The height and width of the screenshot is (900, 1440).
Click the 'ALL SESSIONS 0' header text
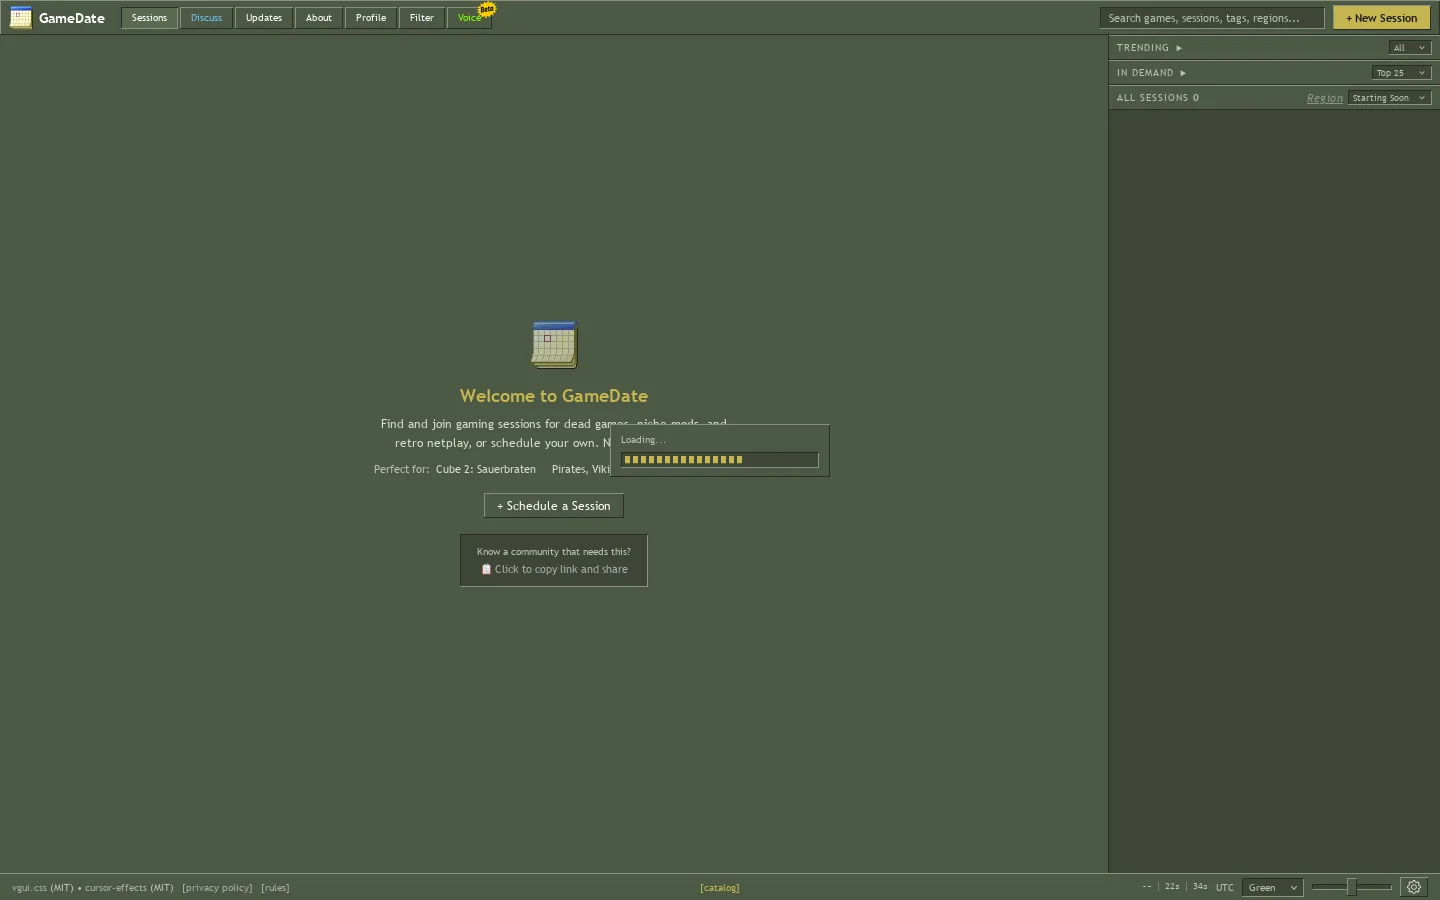pos(1158,98)
